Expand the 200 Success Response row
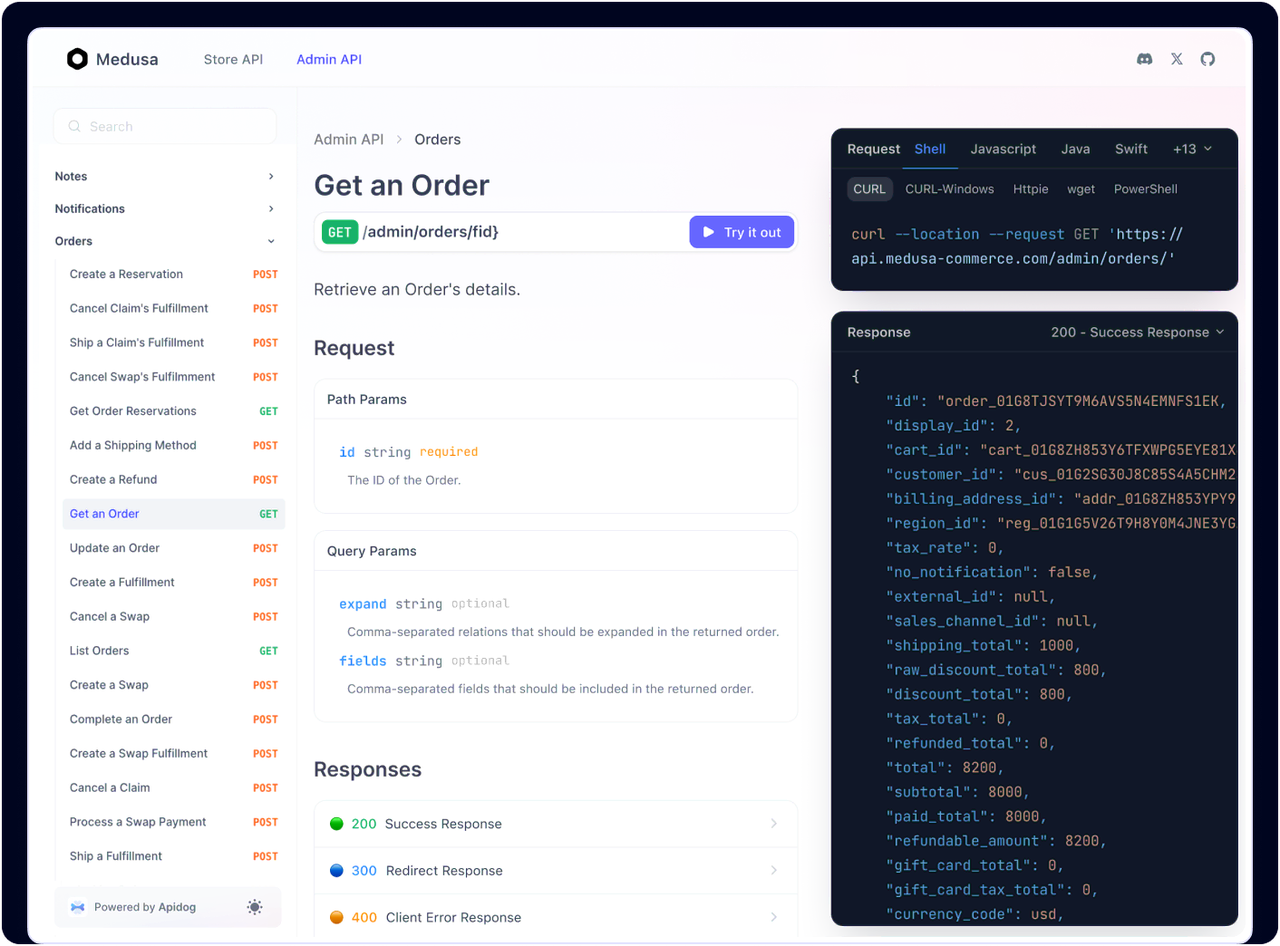Viewport: 1280px width, 946px height. click(556, 824)
